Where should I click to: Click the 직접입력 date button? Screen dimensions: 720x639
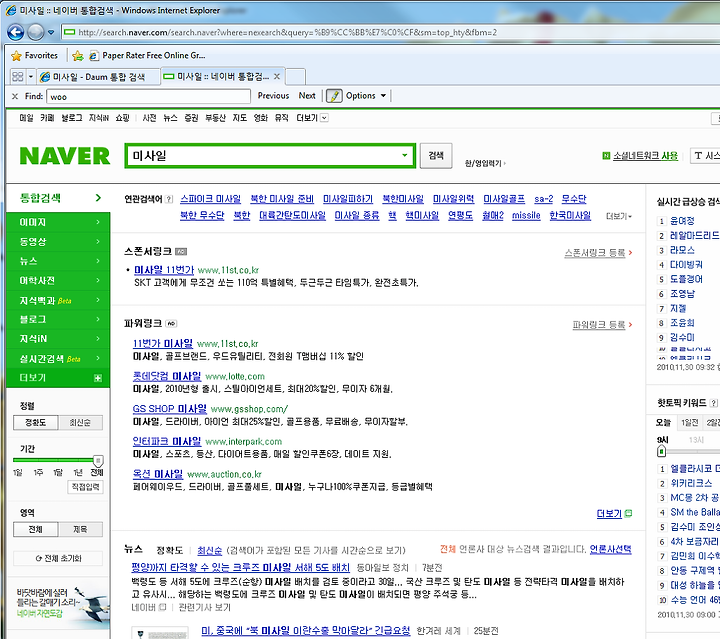[85, 487]
